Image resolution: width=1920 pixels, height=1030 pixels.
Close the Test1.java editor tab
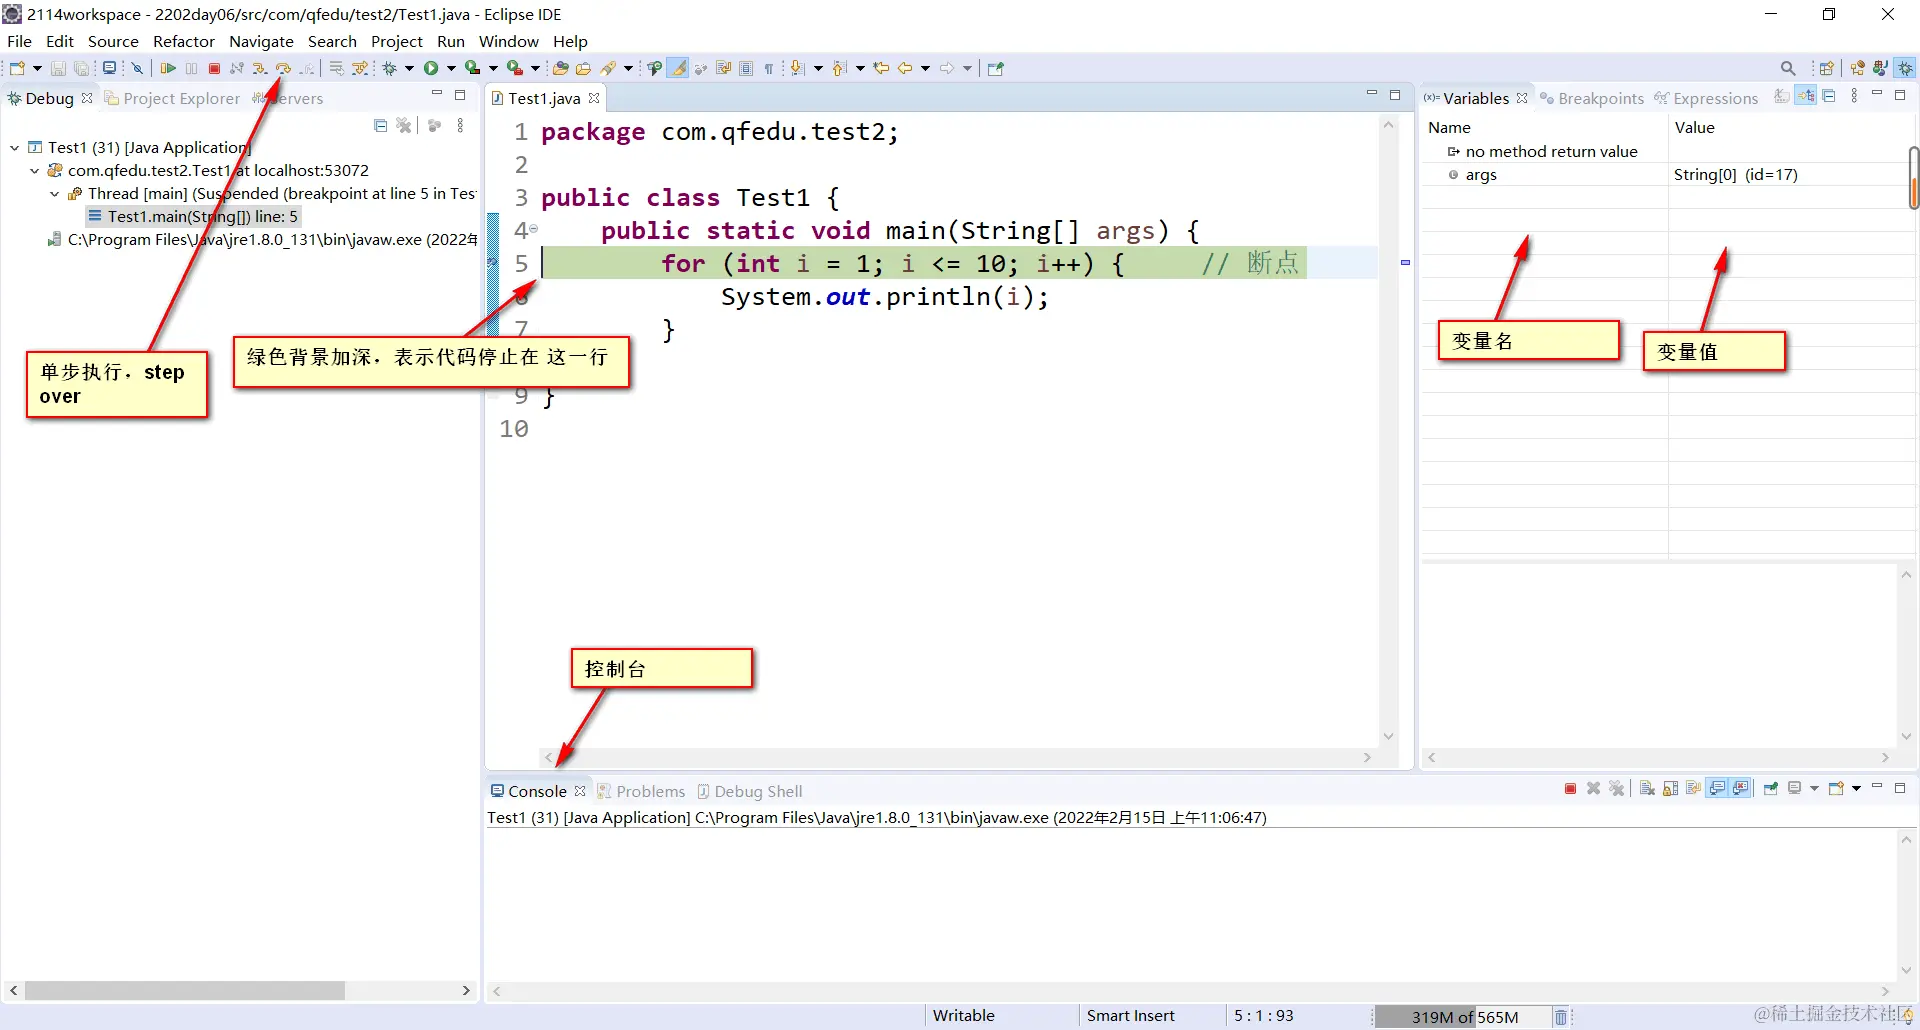594,98
